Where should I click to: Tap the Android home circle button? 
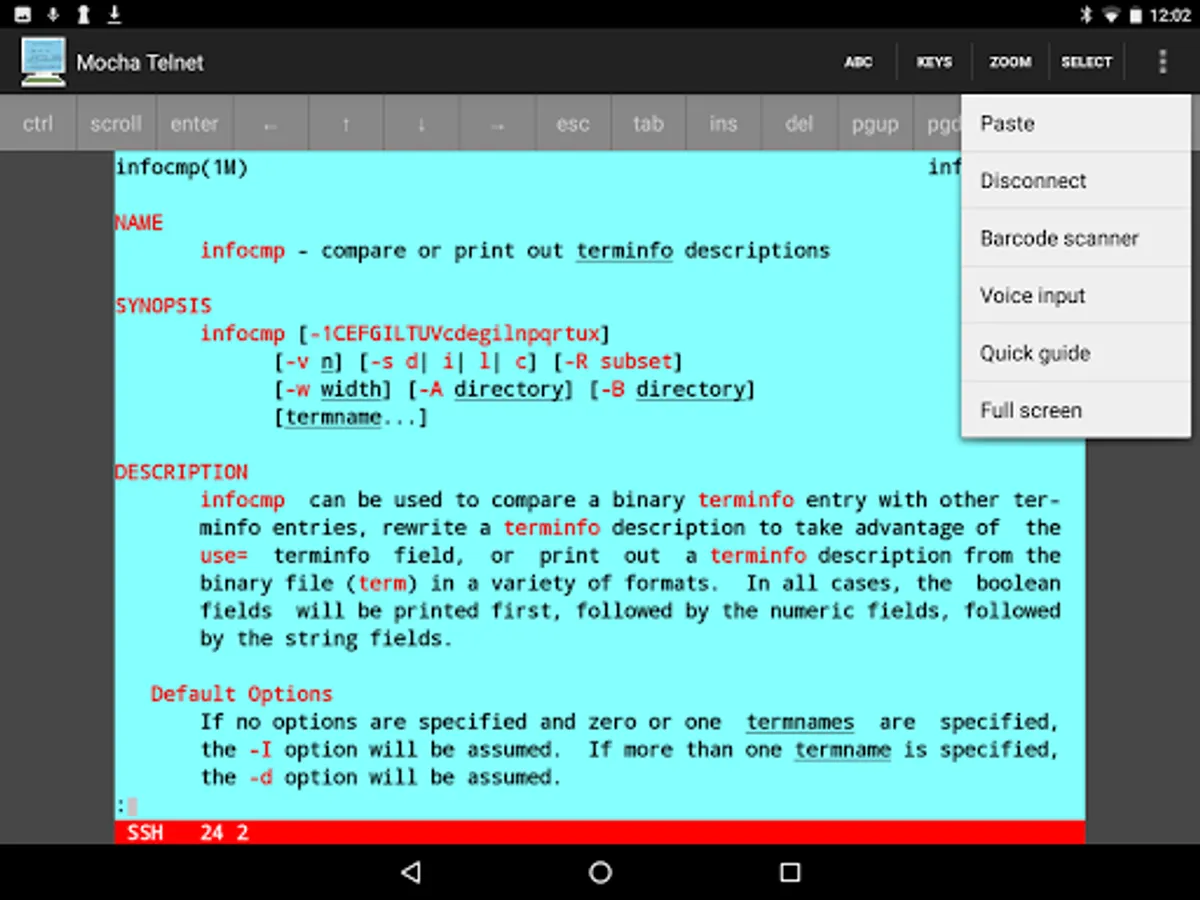pos(600,872)
